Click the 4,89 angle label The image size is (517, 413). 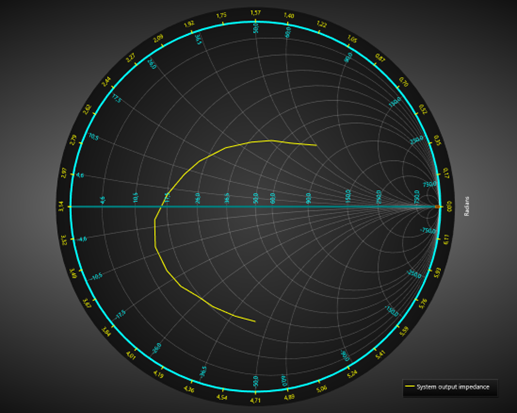pyautogui.click(x=289, y=397)
